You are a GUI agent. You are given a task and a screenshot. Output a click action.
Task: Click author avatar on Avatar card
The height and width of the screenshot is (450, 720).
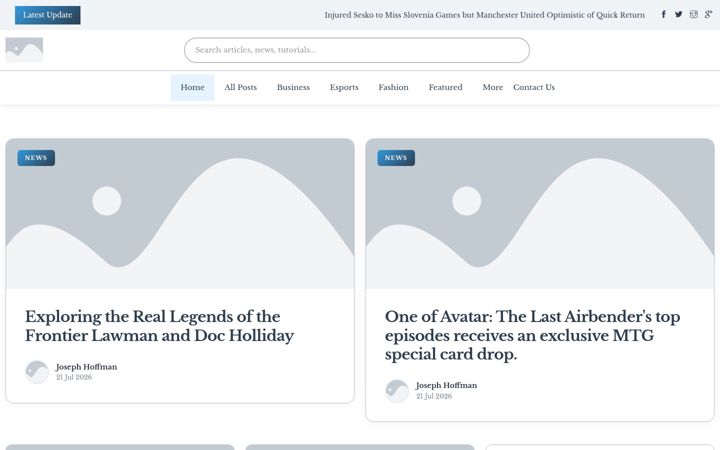[x=397, y=391]
